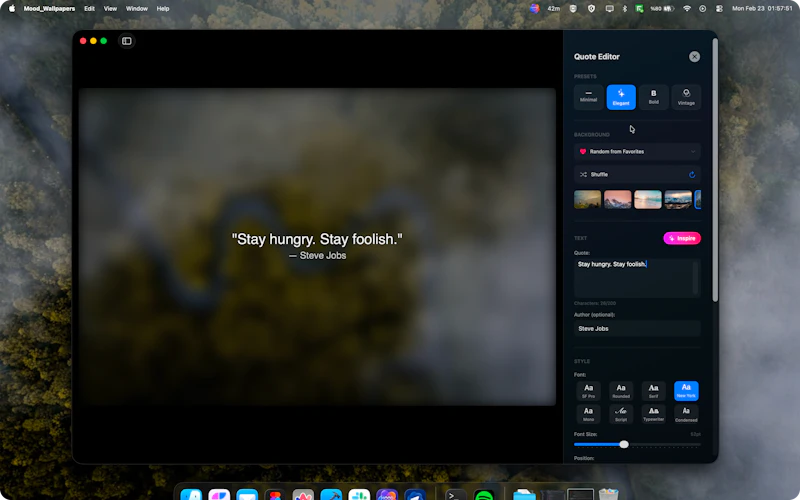Click the Font Size slider handle
The image size is (800, 500).
(624, 444)
